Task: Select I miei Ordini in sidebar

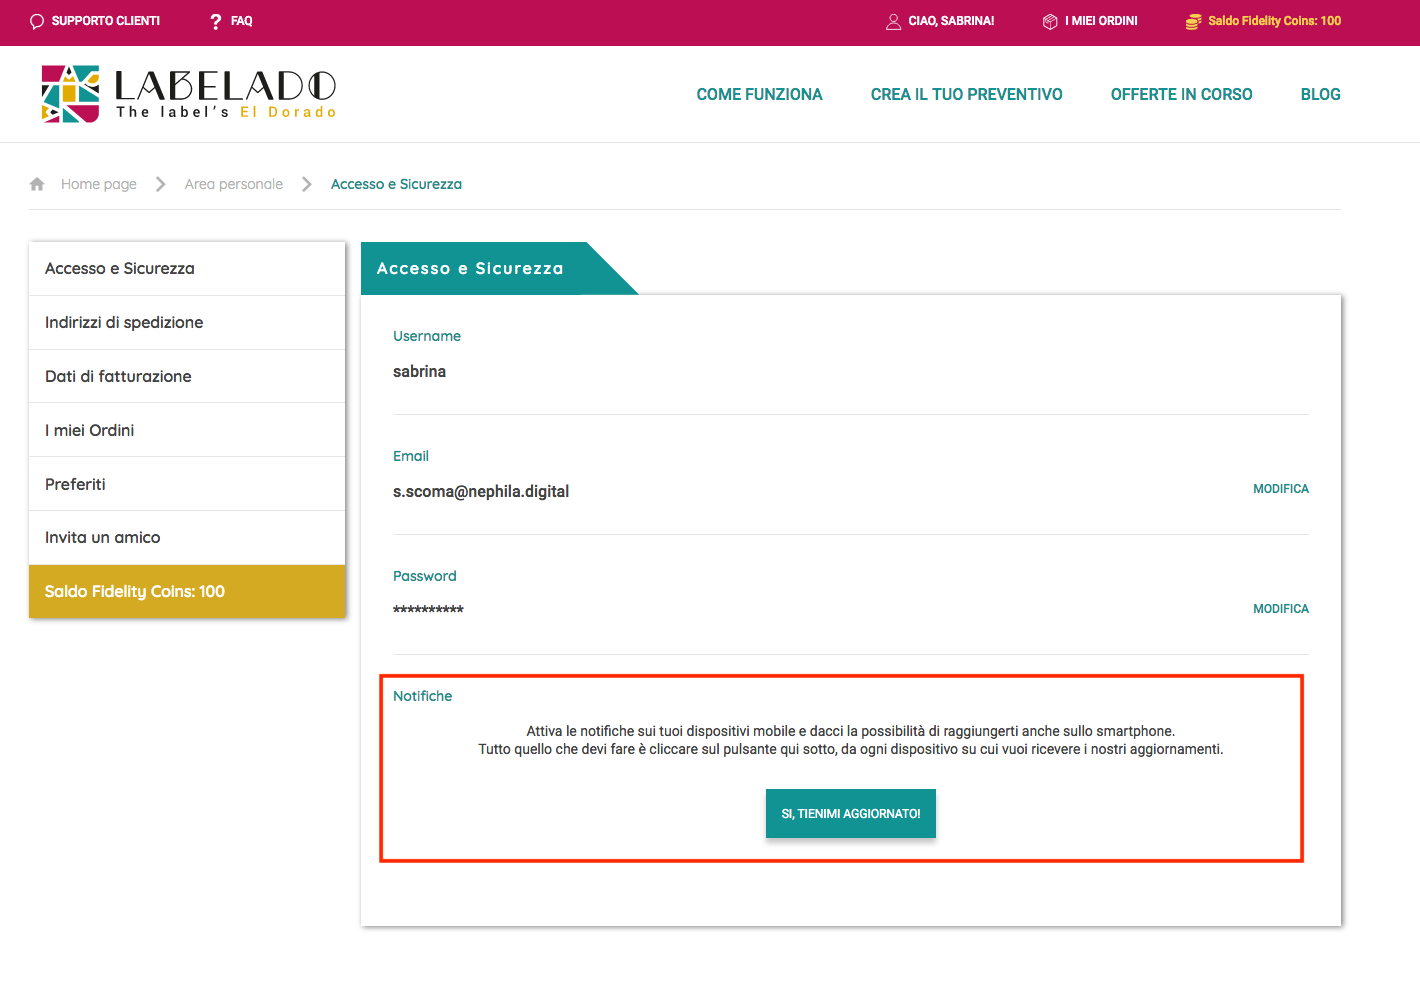Action: click(x=187, y=430)
